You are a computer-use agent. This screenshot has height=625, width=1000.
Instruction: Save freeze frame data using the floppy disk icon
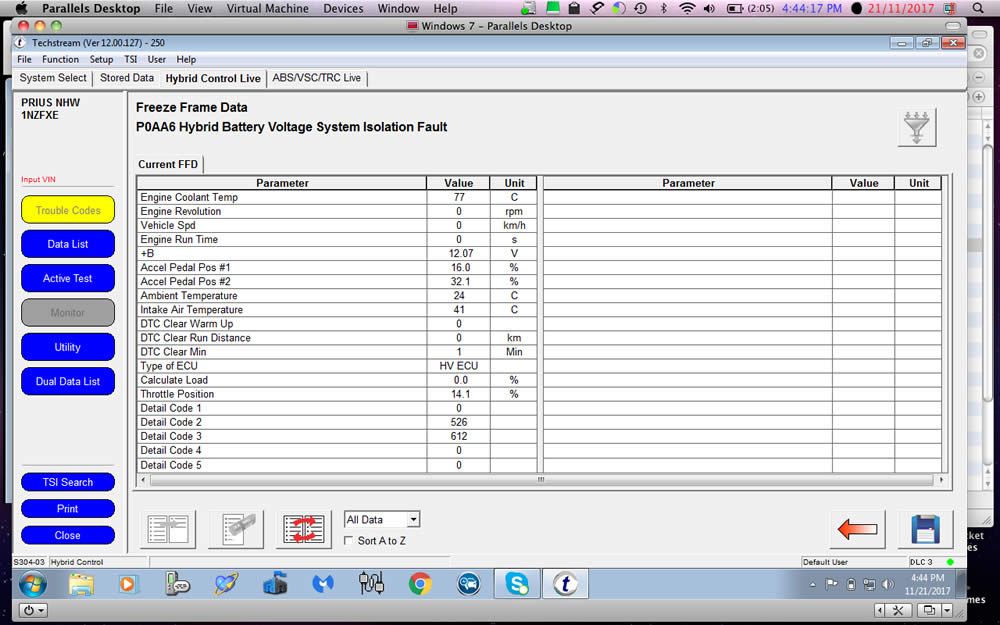click(x=925, y=528)
